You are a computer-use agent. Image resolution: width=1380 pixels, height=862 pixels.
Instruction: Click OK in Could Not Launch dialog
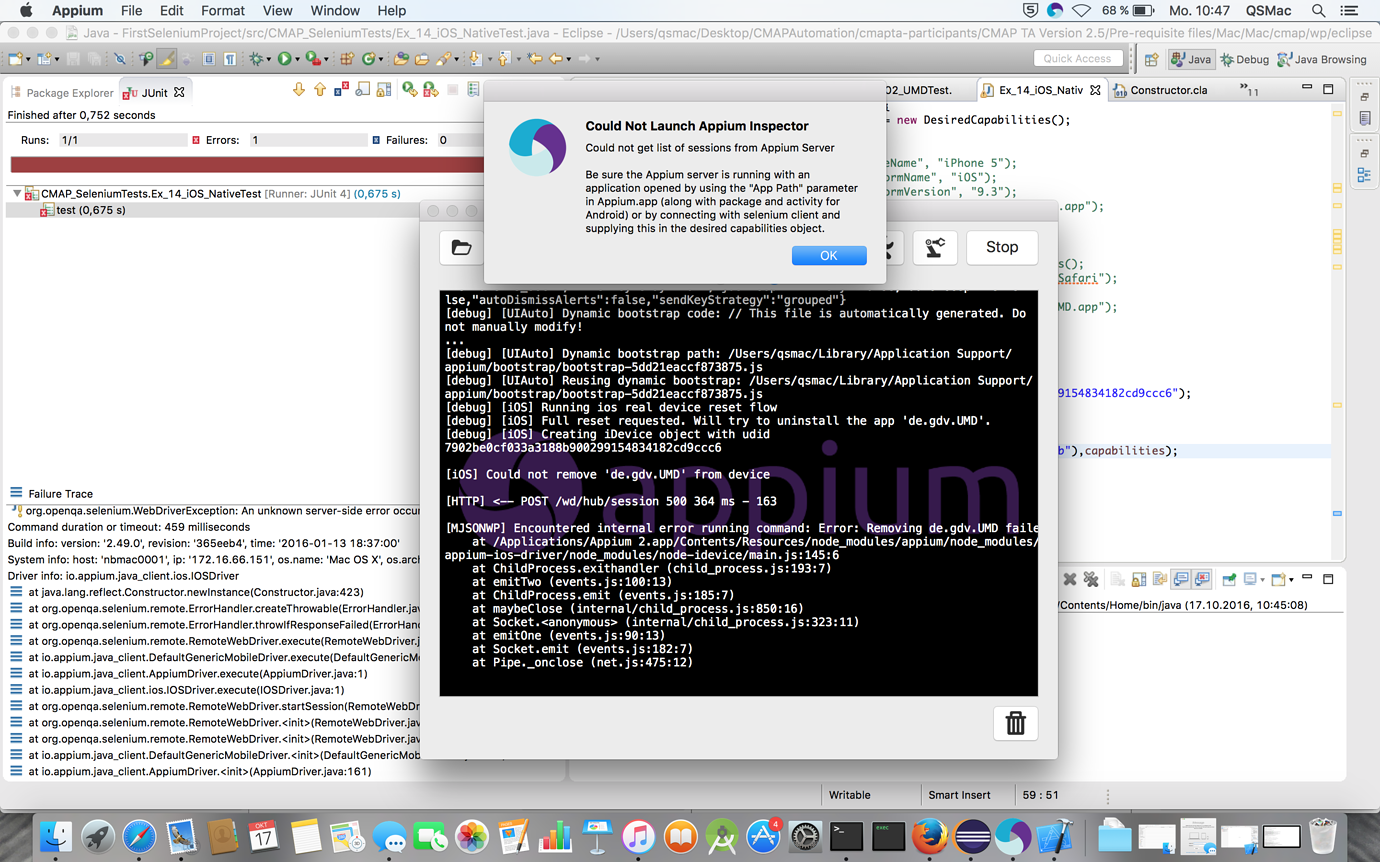point(829,255)
